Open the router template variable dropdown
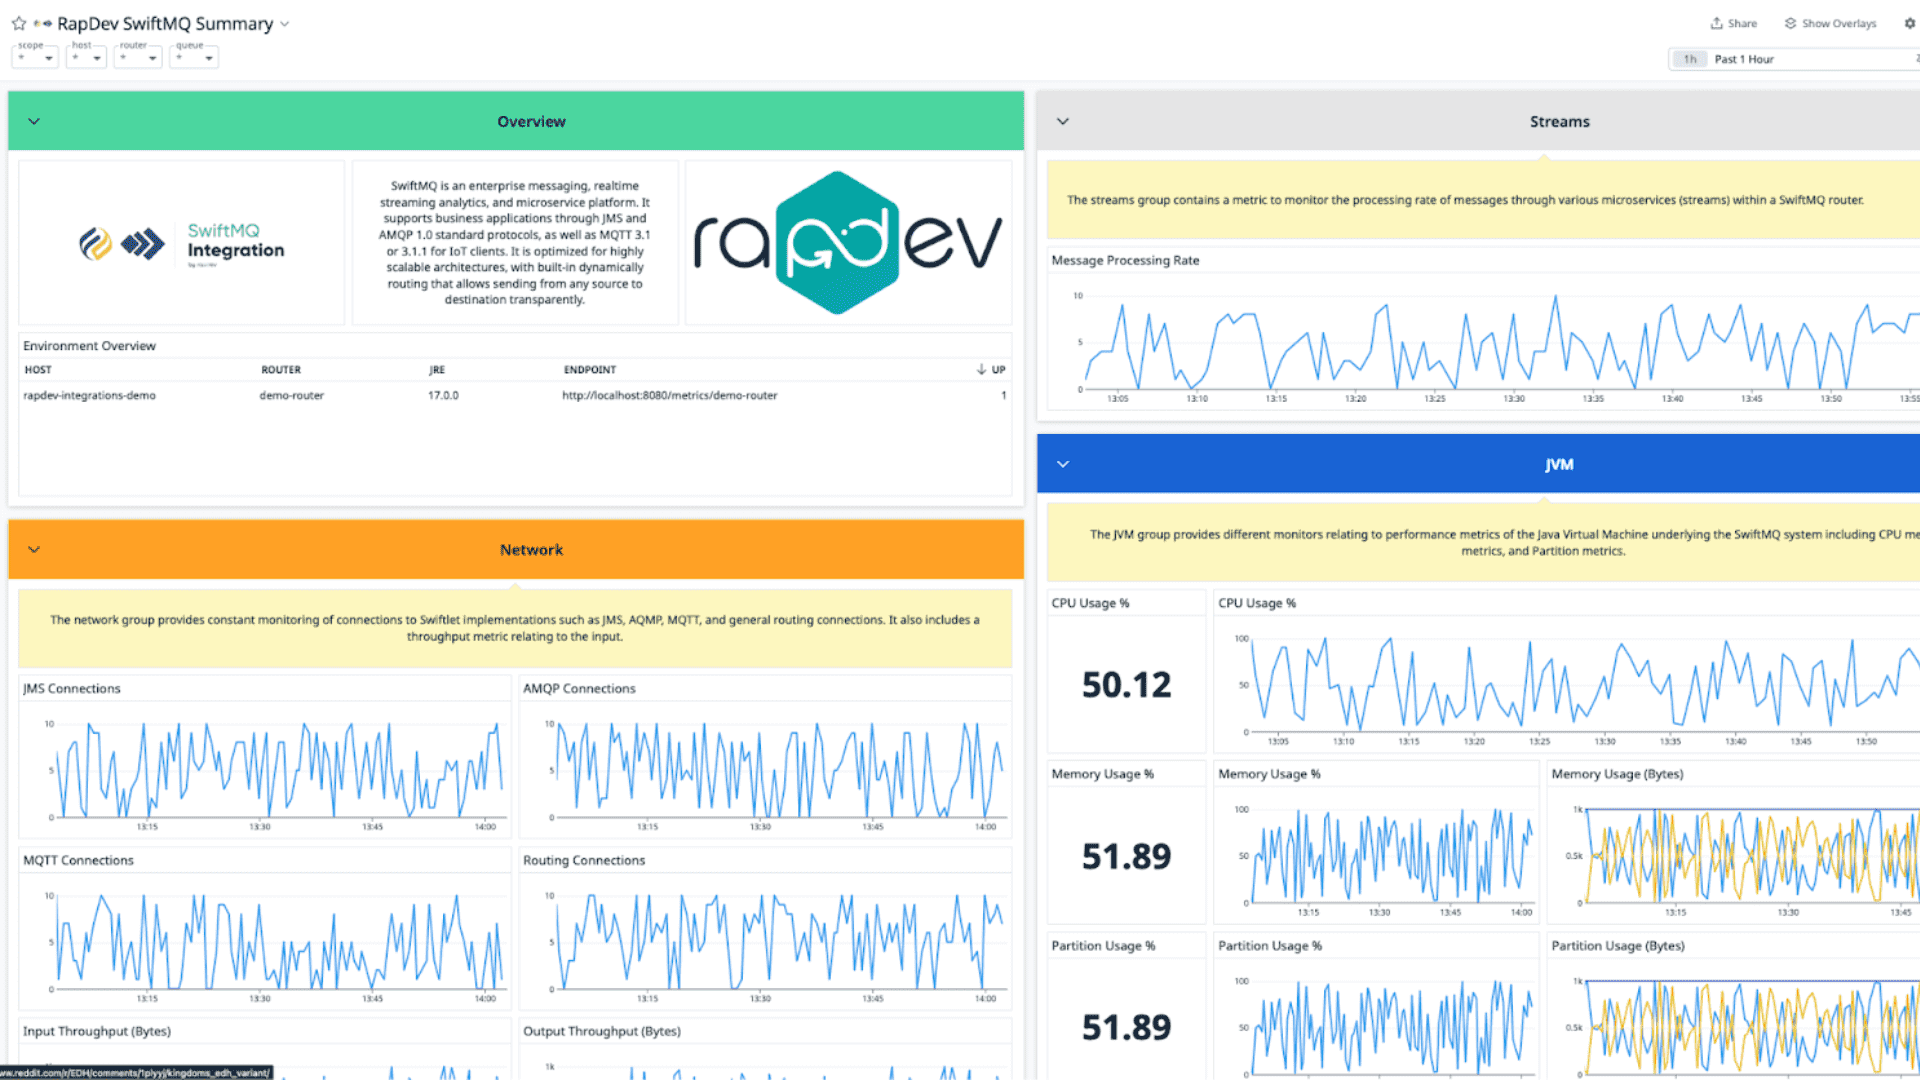The height and width of the screenshot is (1080, 1920). click(x=138, y=57)
